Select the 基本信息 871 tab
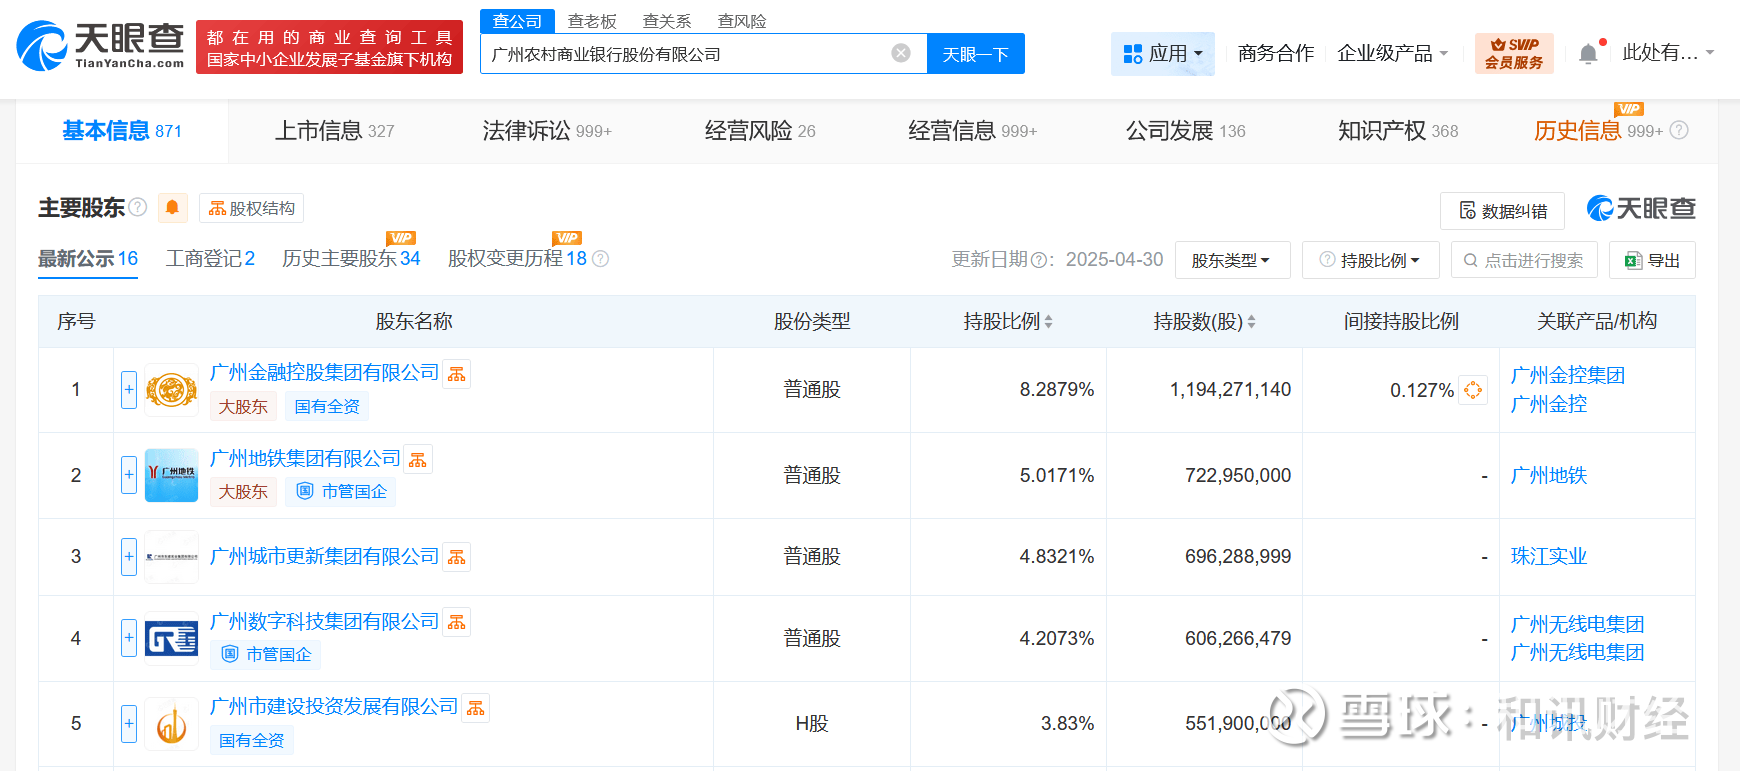 click(x=122, y=131)
